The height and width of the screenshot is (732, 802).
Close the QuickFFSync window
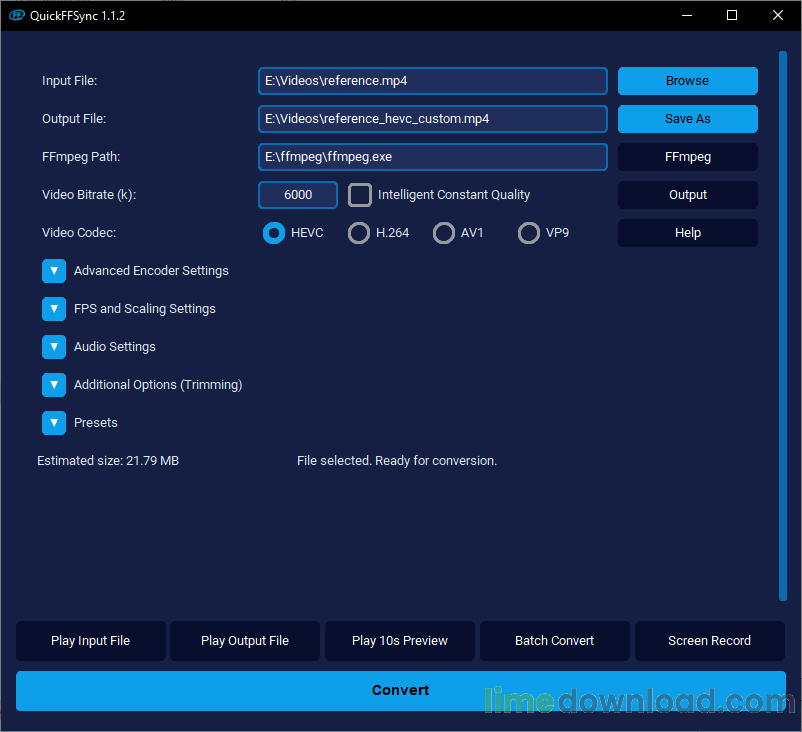click(777, 15)
